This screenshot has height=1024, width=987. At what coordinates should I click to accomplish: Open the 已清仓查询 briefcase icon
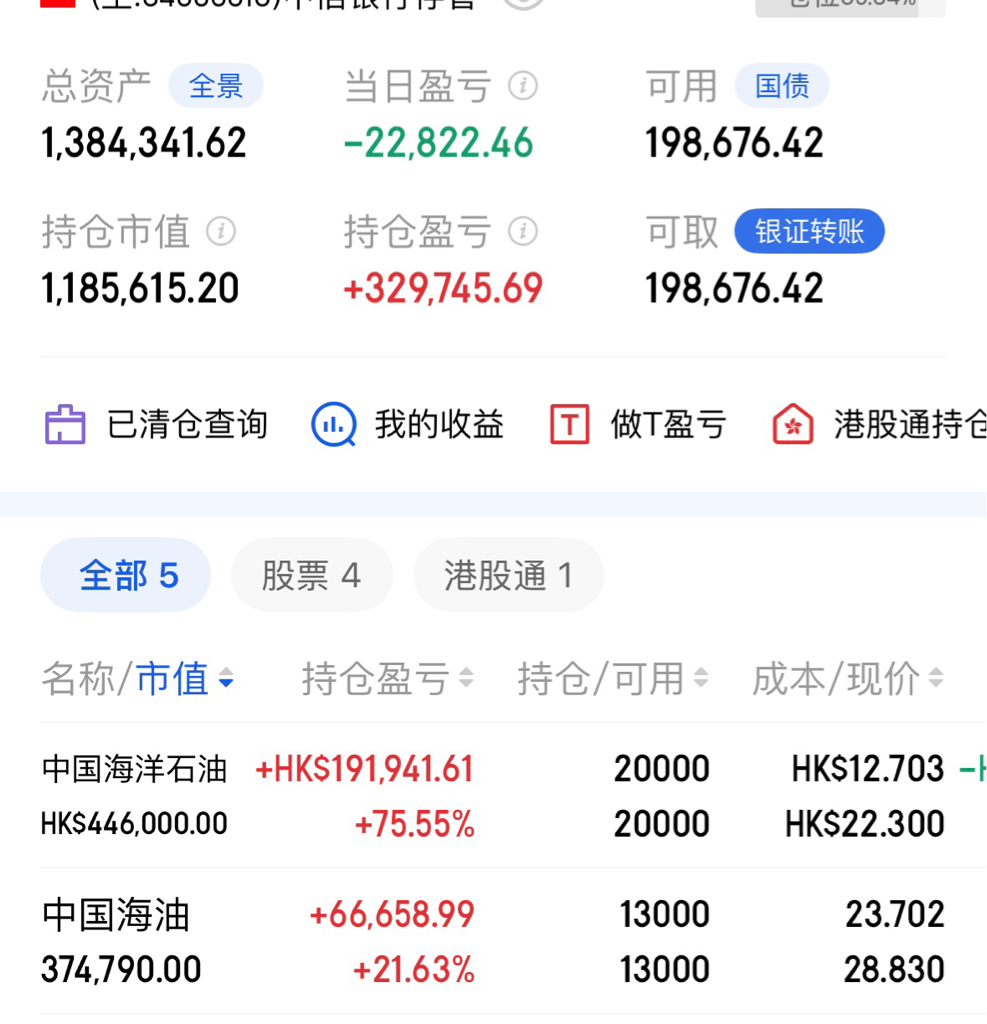65,424
